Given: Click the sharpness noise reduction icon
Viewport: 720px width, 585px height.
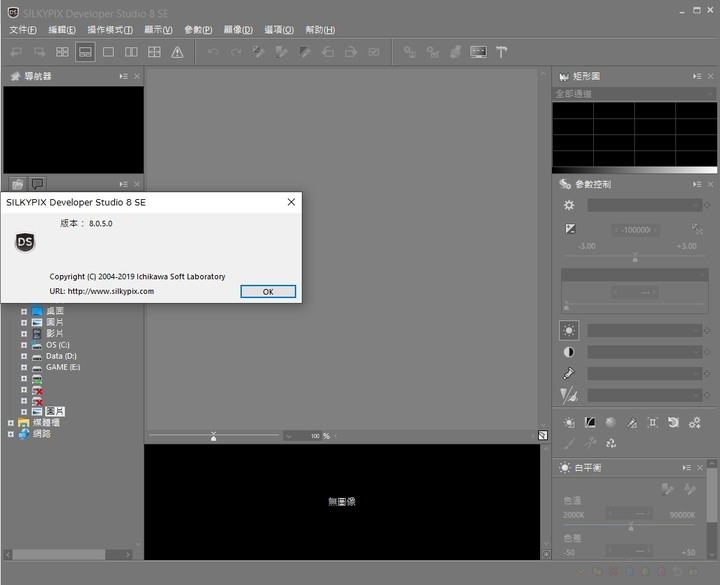Looking at the screenshot, I should click(569, 395).
